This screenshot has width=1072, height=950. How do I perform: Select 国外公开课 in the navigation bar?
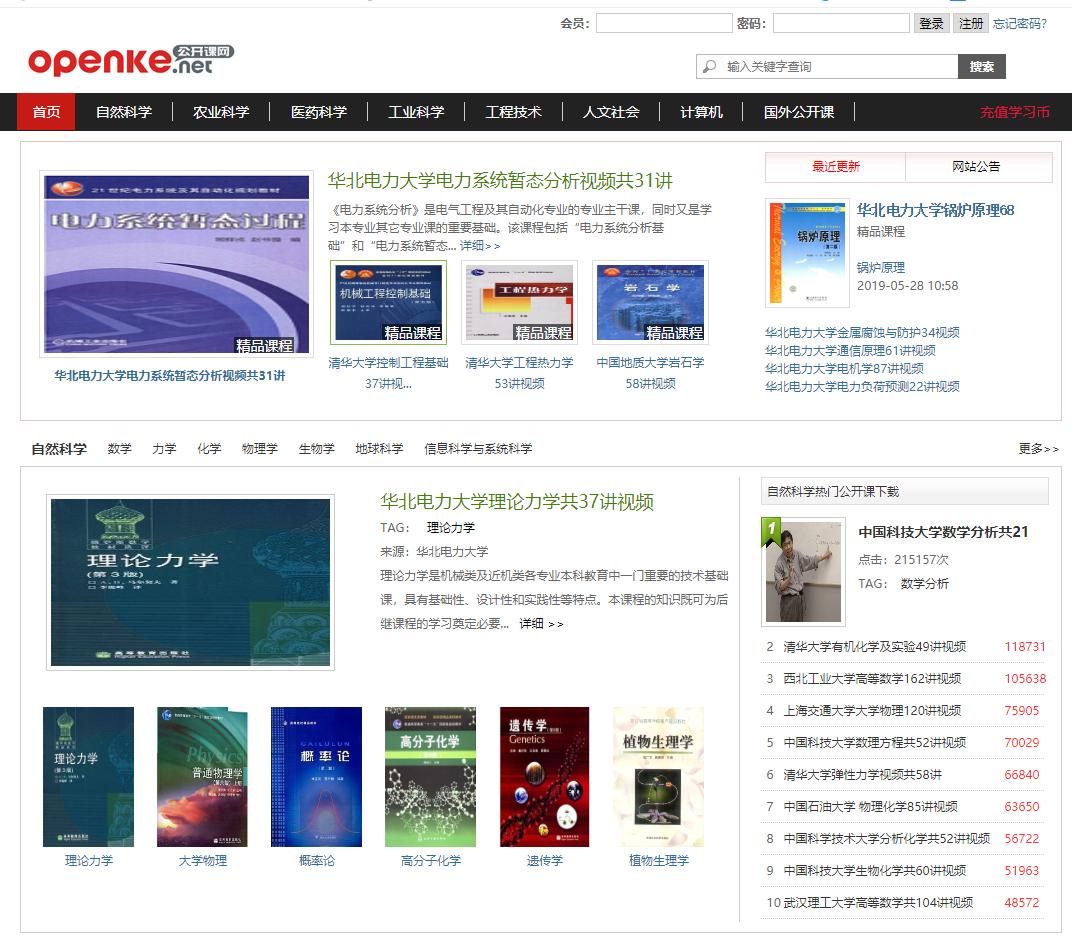click(800, 112)
